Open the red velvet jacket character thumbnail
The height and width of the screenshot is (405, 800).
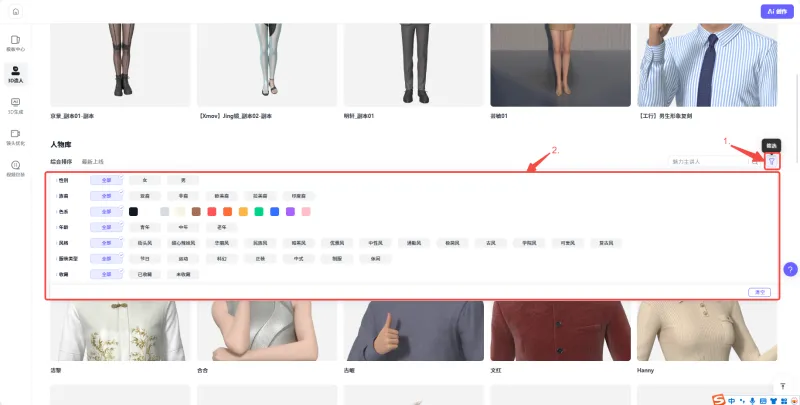(560, 331)
